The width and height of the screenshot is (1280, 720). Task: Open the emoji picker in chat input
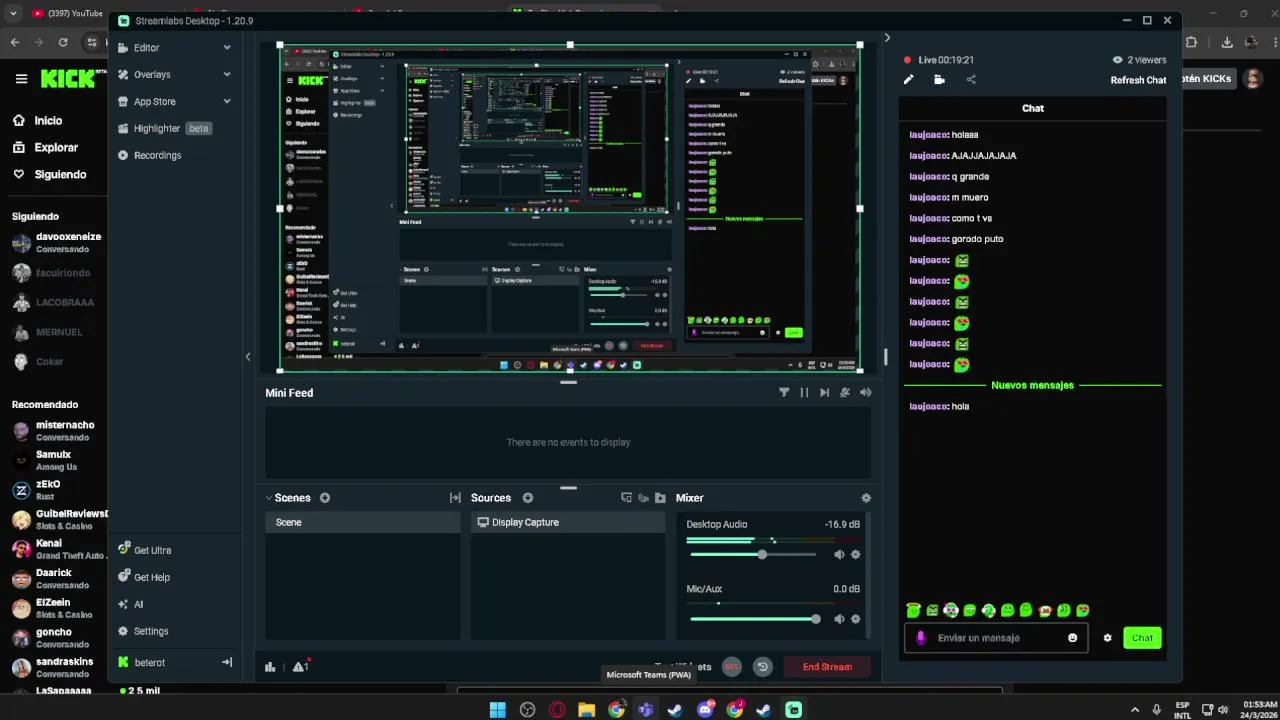pos(1073,638)
